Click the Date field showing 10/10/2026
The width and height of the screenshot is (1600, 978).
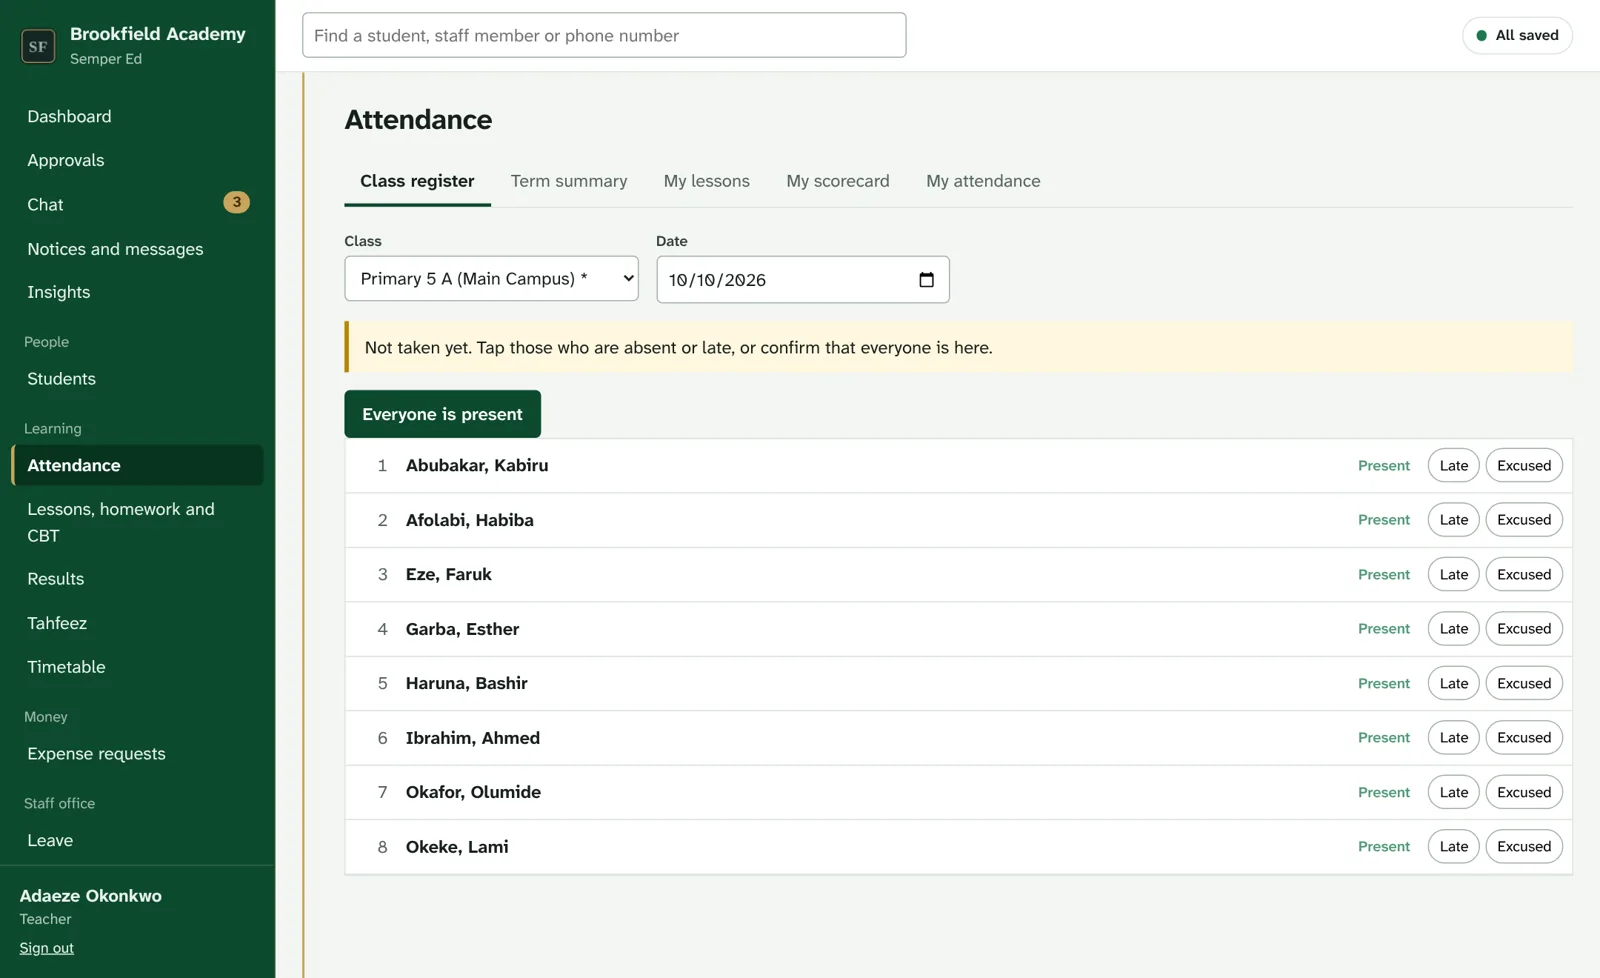803,280
